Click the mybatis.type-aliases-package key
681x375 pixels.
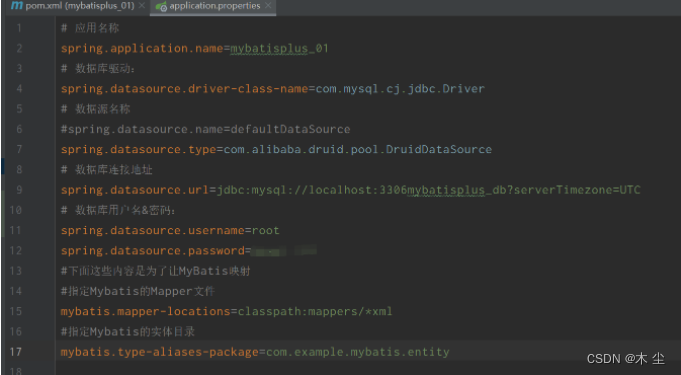[x=159, y=352]
